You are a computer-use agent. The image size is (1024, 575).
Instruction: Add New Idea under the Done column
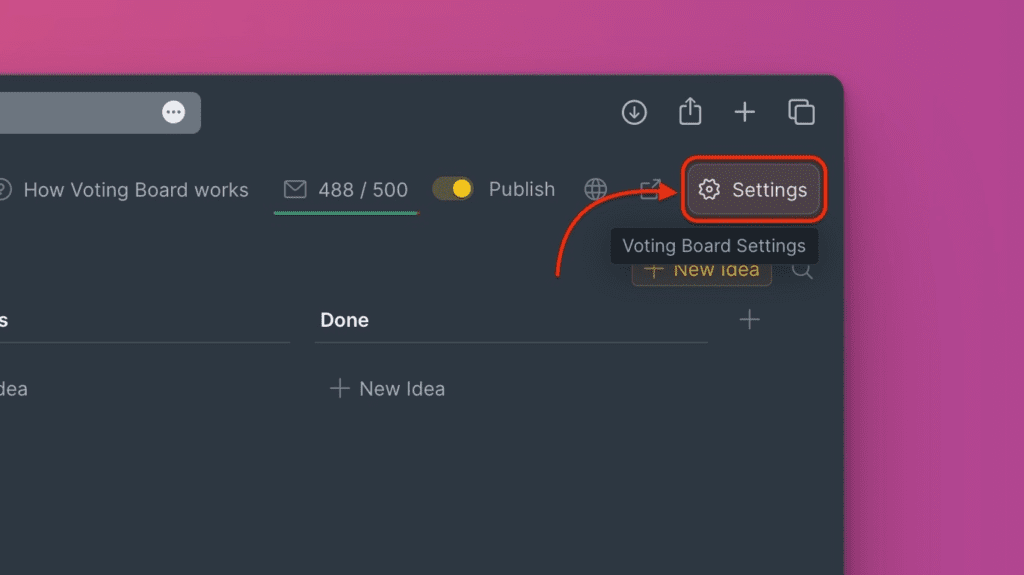click(x=388, y=388)
